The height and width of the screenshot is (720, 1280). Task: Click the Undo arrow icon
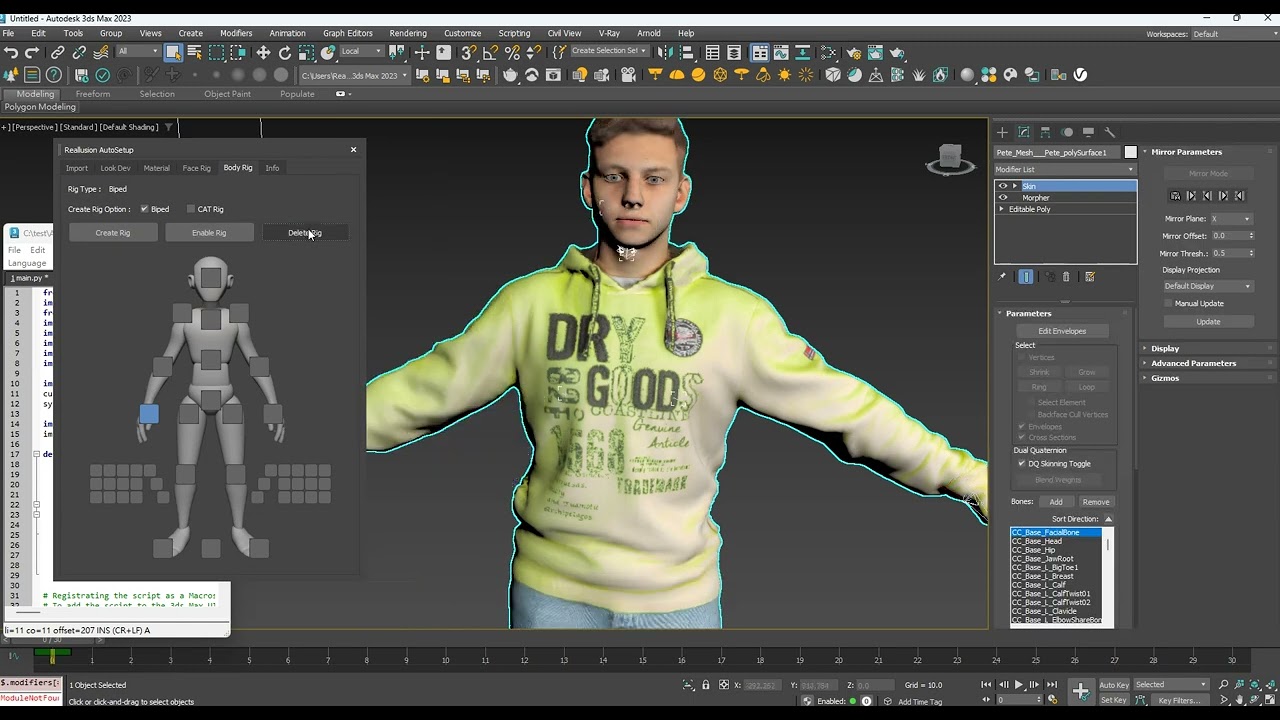(11, 52)
